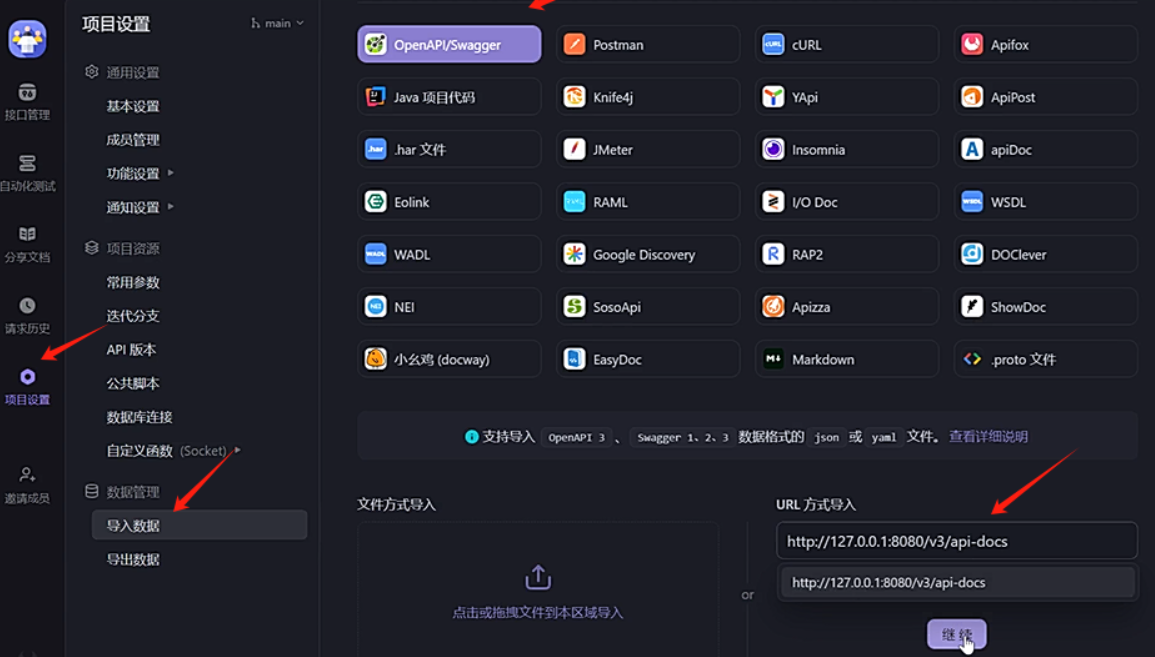Pick the apiDoc import format
Screen dimensions: 1155x657
coord(1046,150)
